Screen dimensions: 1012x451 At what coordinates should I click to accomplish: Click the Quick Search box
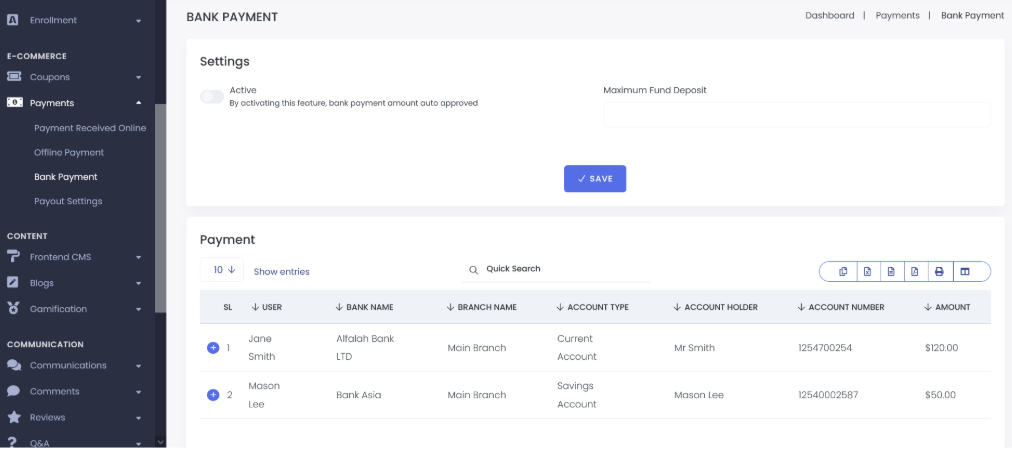tap(556, 269)
